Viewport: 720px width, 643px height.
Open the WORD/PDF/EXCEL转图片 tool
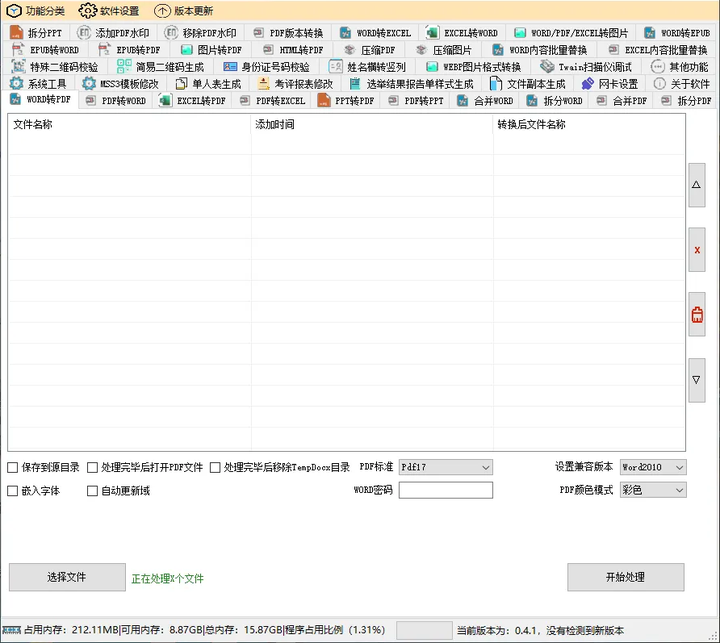[571, 33]
